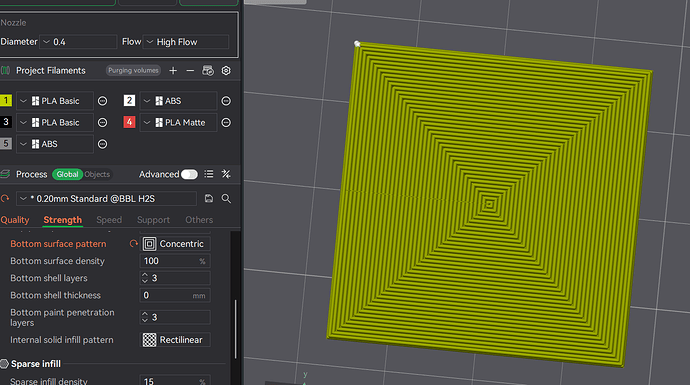Click filament 3 black color swatch

[6, 122]
